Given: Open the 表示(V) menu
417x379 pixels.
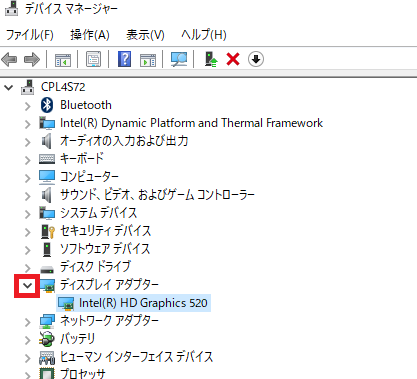Looking at the screenshot, I should point(145,35).
